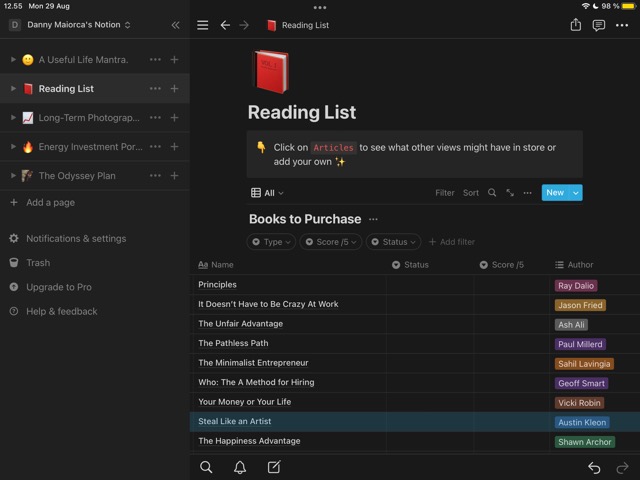The height and width of the screenshot is (480, 640).
Task: Collapse the sidebar with double chevron icon
Action: click(176, 25)
